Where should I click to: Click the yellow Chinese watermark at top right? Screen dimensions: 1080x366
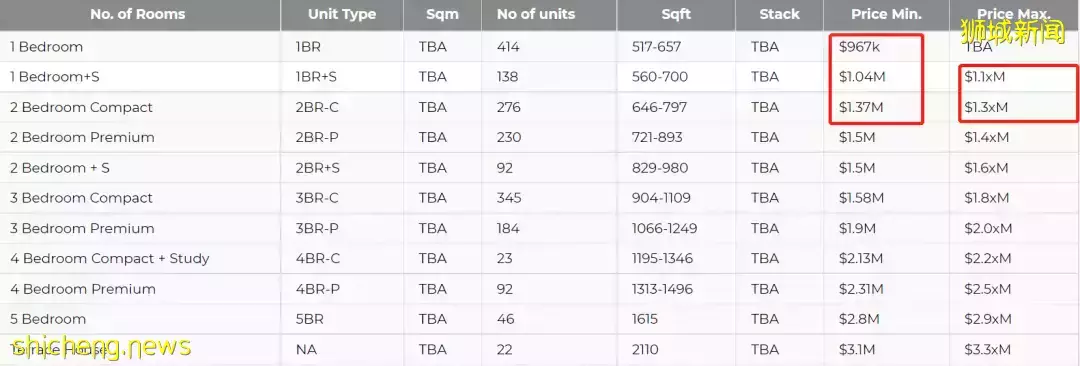(1012, 32)
